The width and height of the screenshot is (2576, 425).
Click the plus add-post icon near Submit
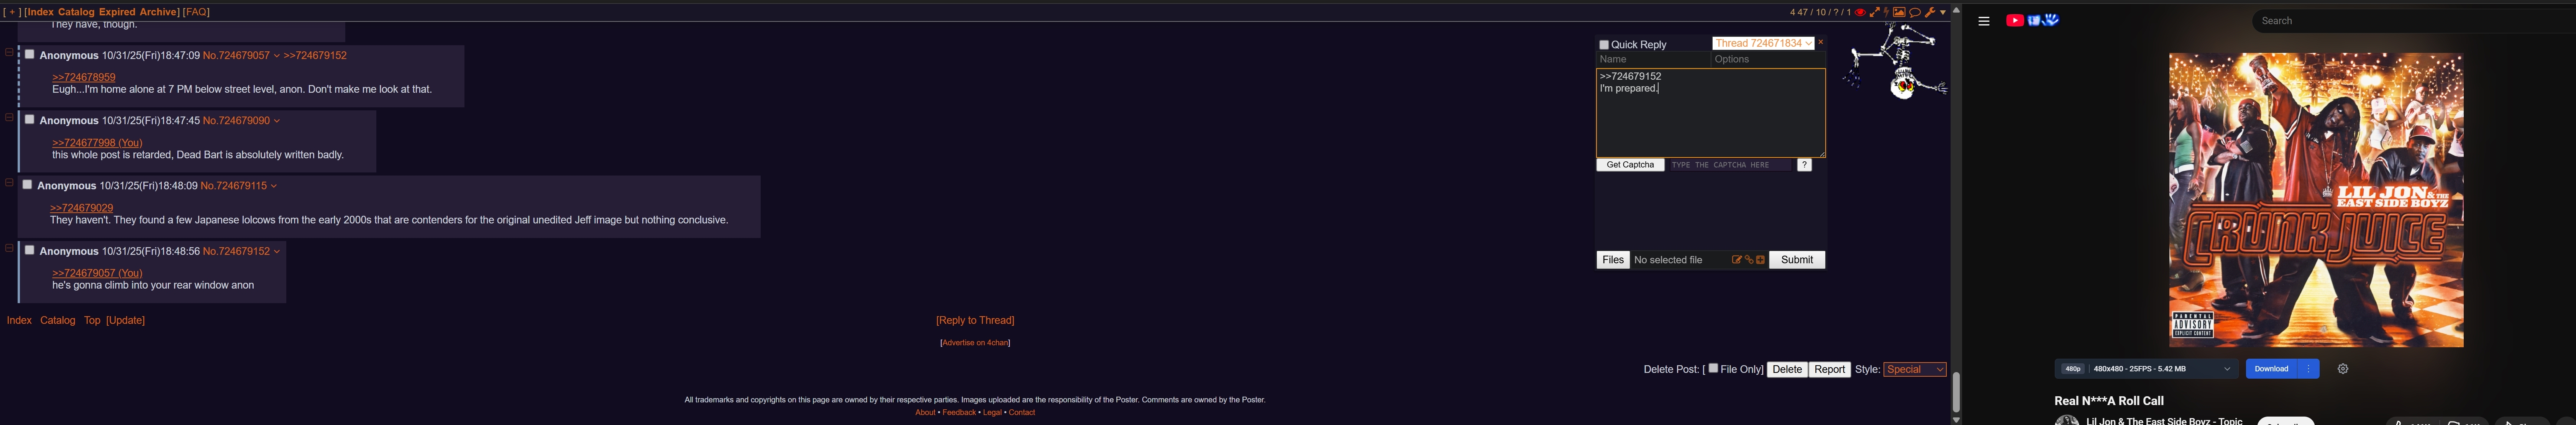point(1761,260)
